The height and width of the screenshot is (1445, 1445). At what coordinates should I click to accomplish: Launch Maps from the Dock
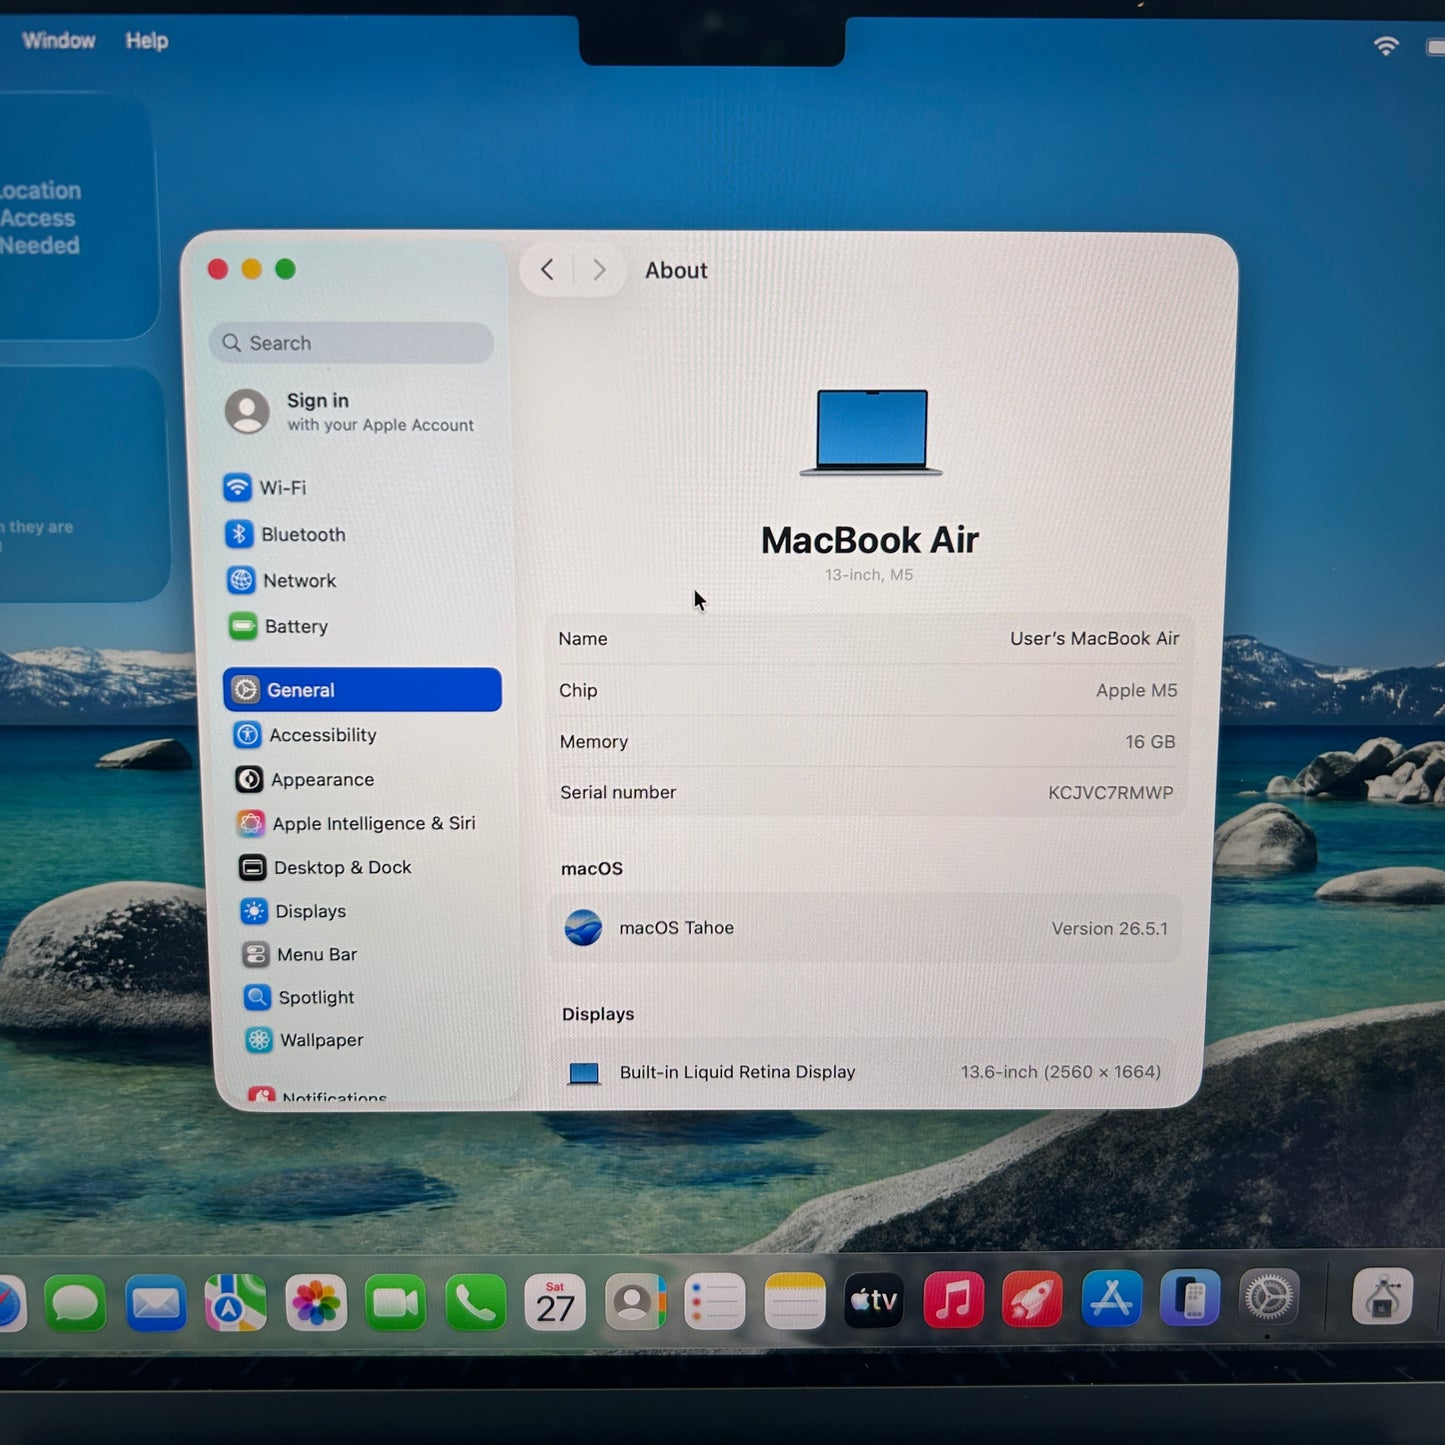click(236, 1302)
